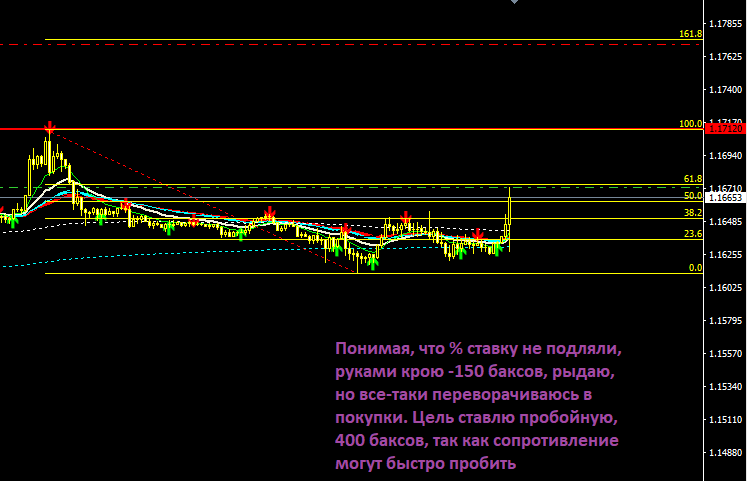Click the 1.17855 price scale value

click(726, 24)
